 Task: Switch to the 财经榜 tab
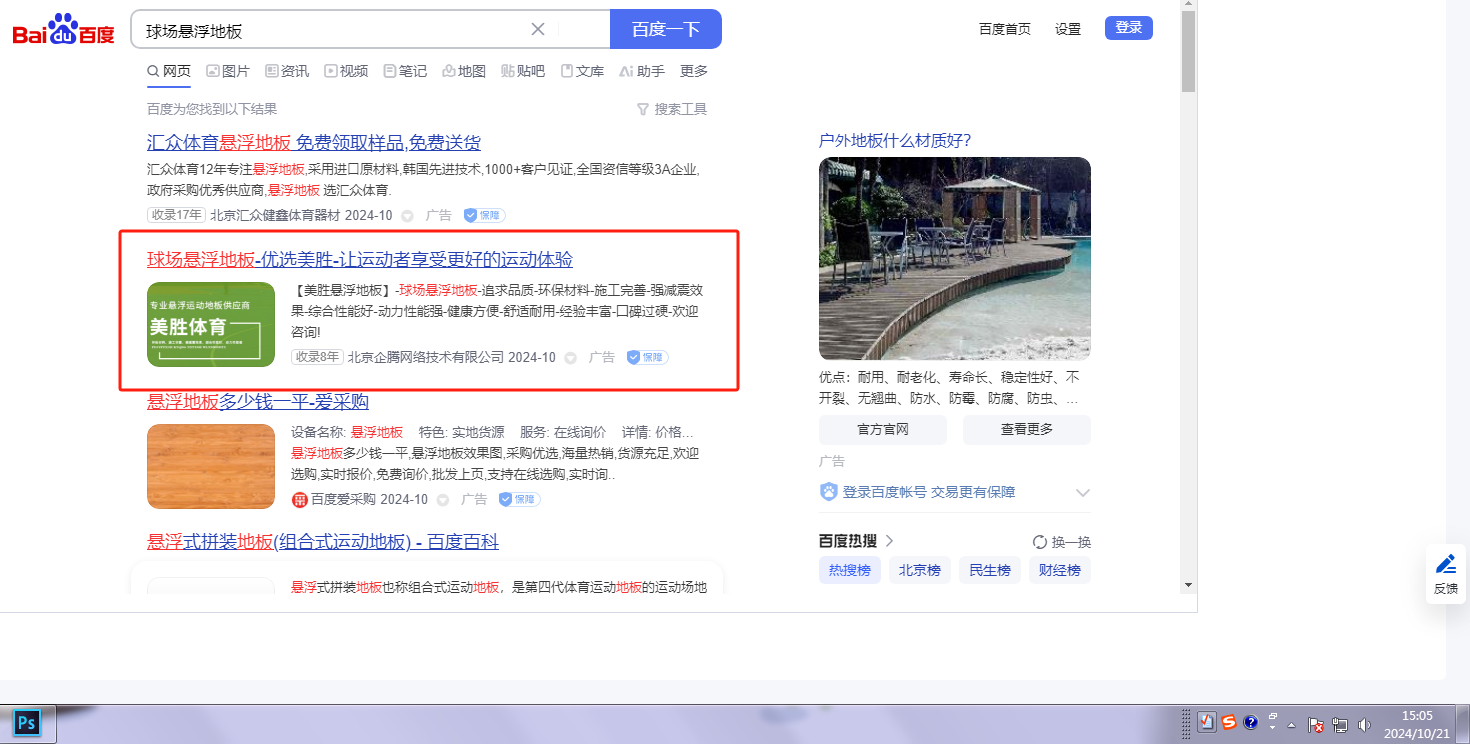click(1060, 571)
